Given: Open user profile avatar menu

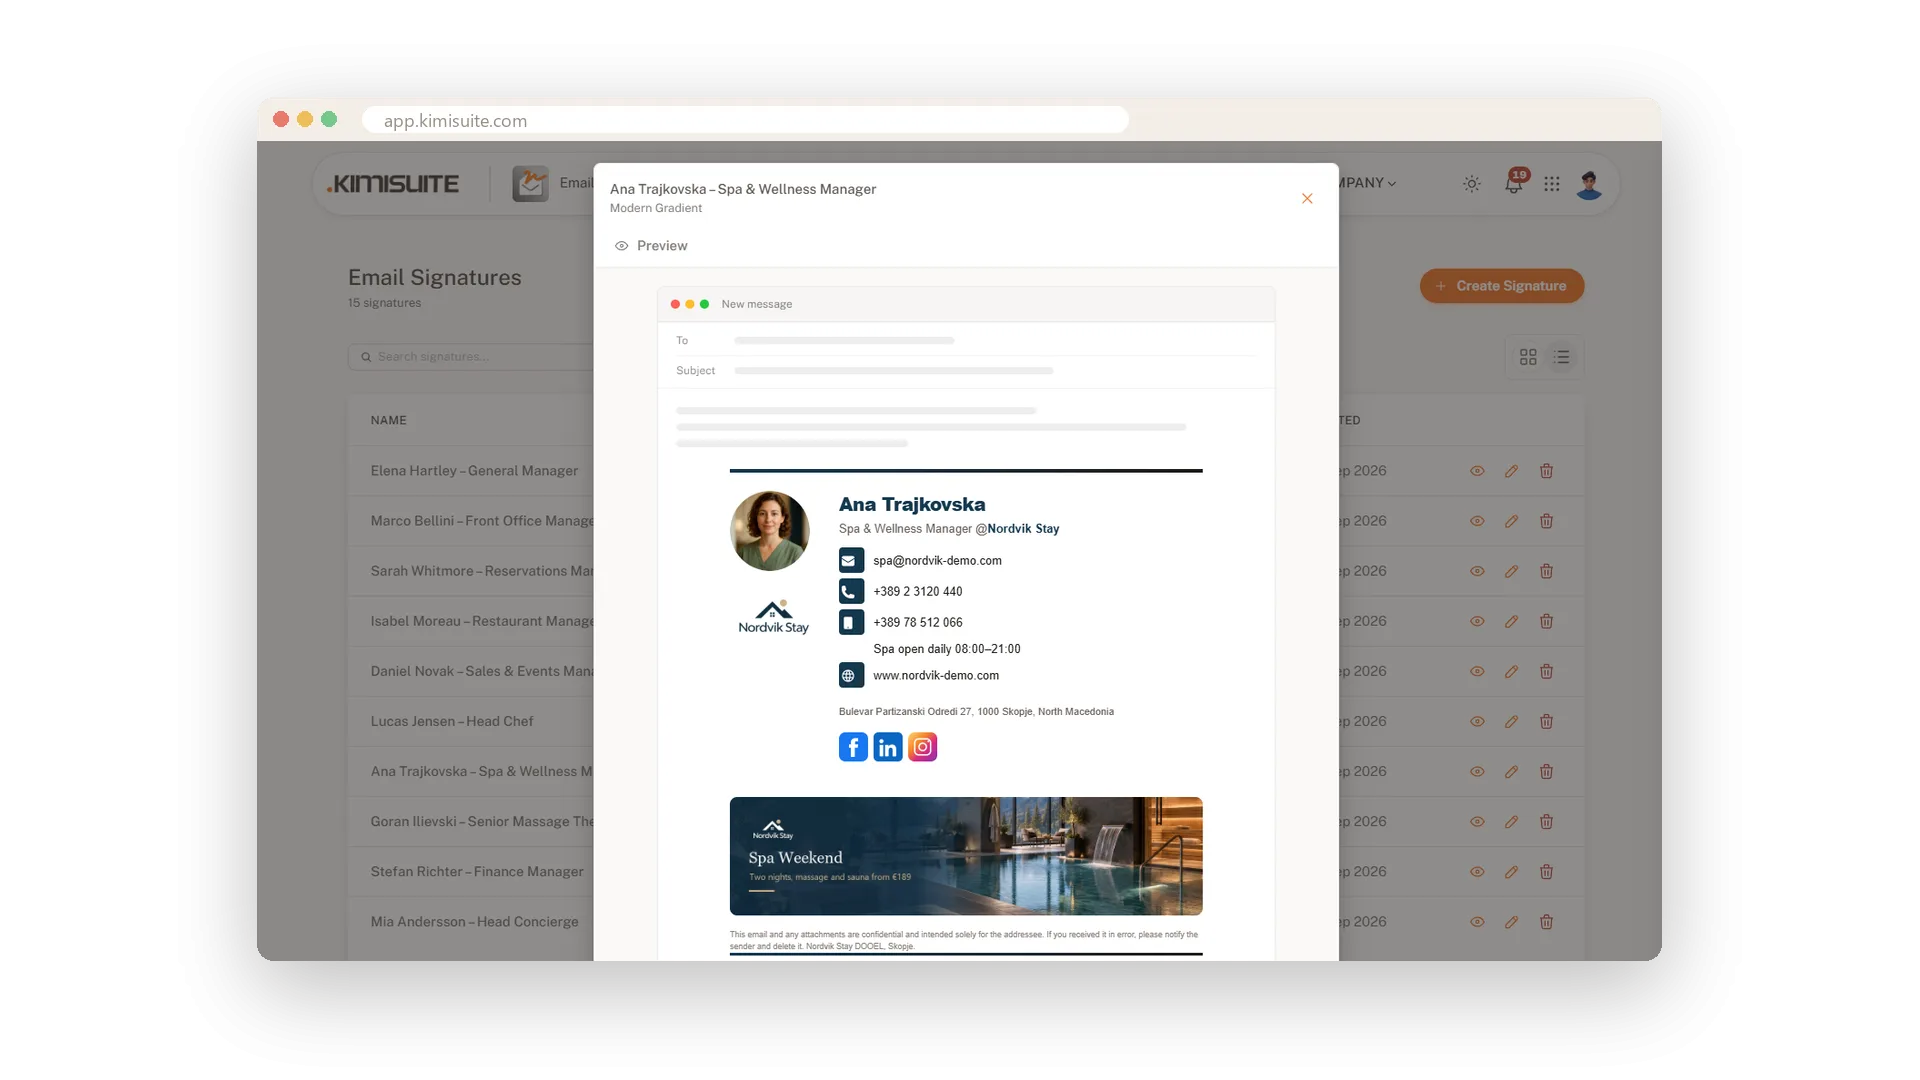Looking at the screenshot, I should [x=1589, y=184].
